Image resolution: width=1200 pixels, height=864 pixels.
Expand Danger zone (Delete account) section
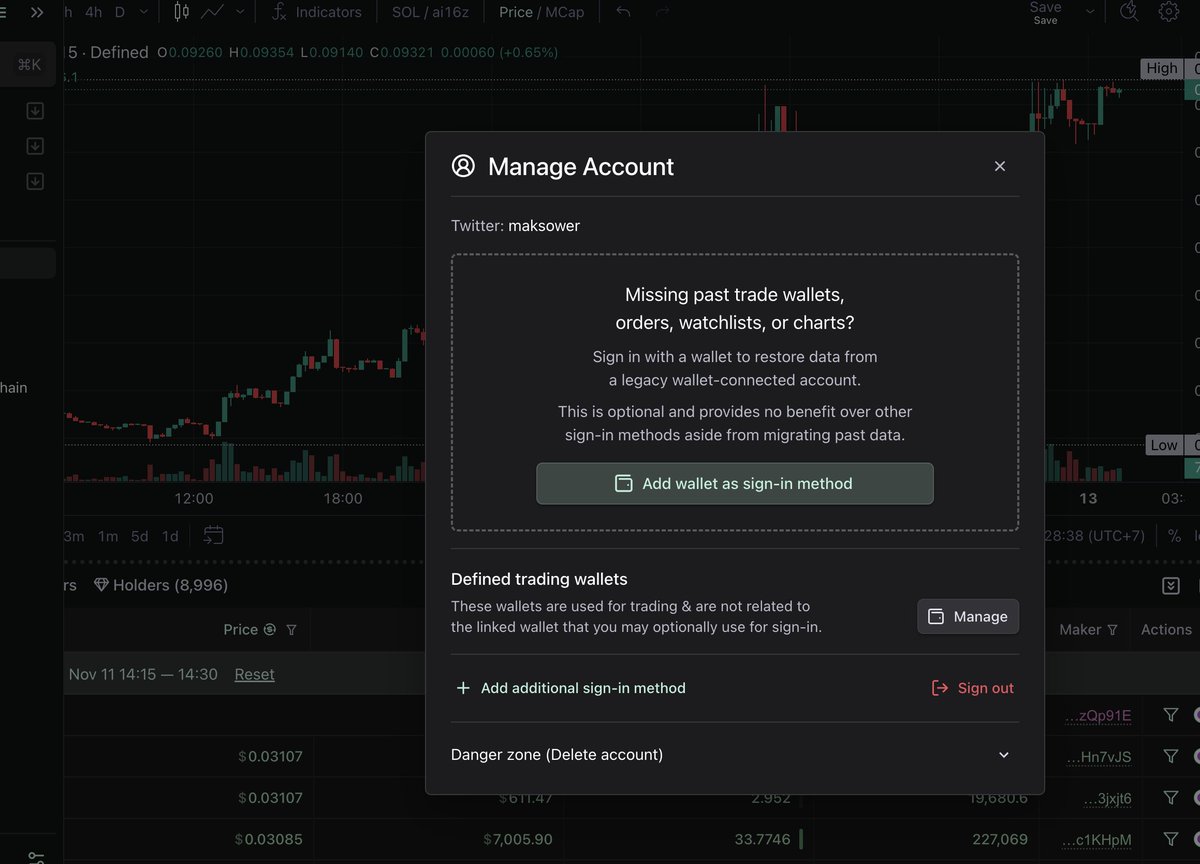point(734,755)
